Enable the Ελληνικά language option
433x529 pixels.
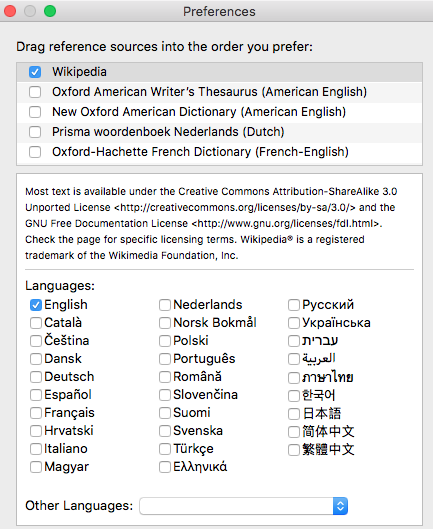(165, 467)
